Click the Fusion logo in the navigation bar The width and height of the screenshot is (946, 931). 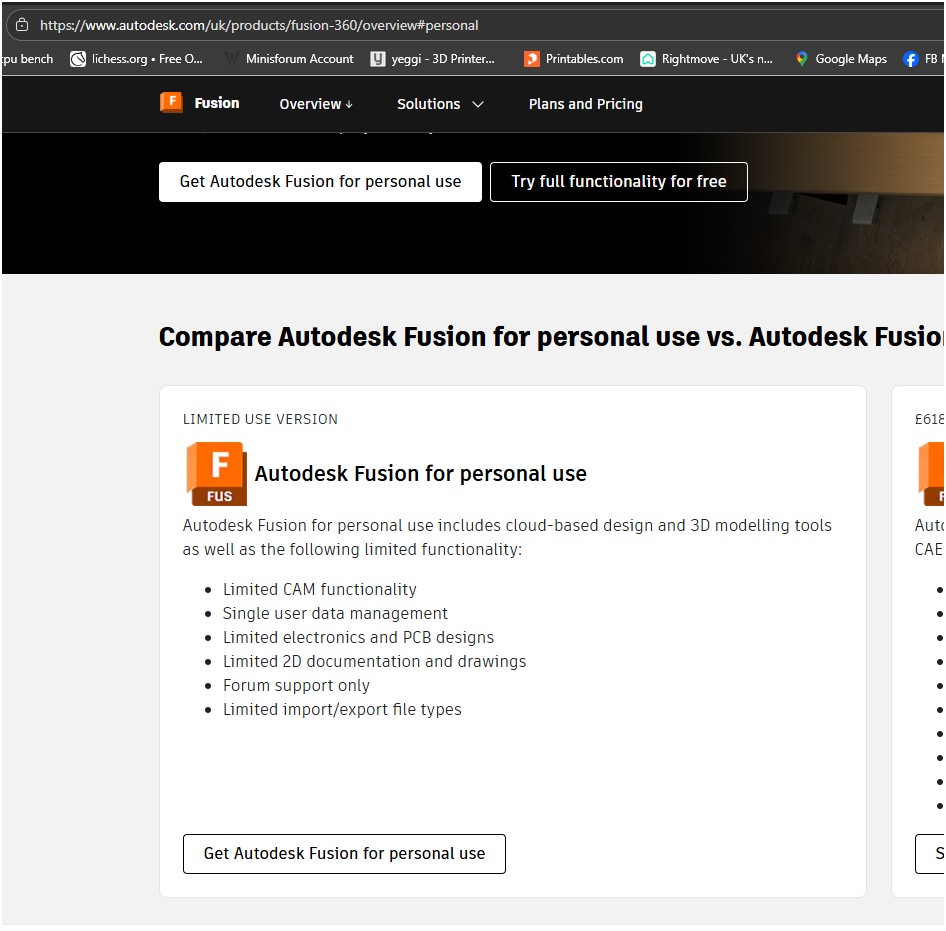point(171,102)
